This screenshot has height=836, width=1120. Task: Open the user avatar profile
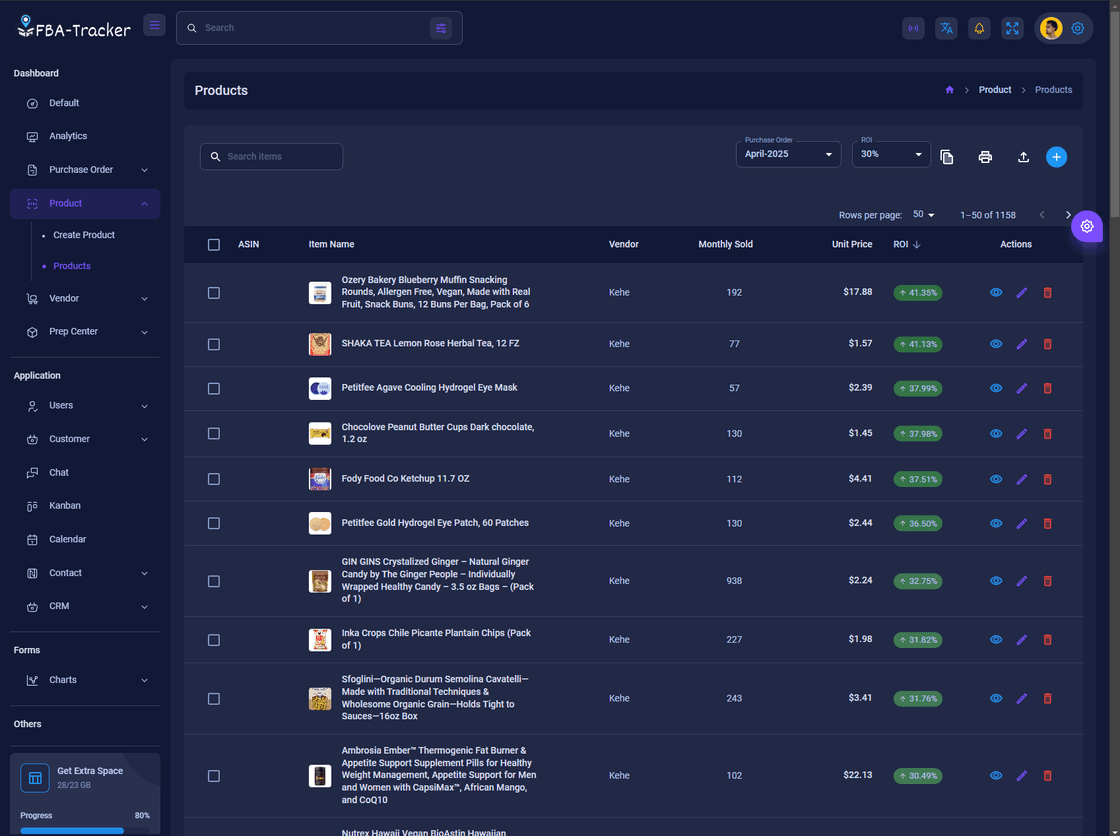coord(1051,29)
